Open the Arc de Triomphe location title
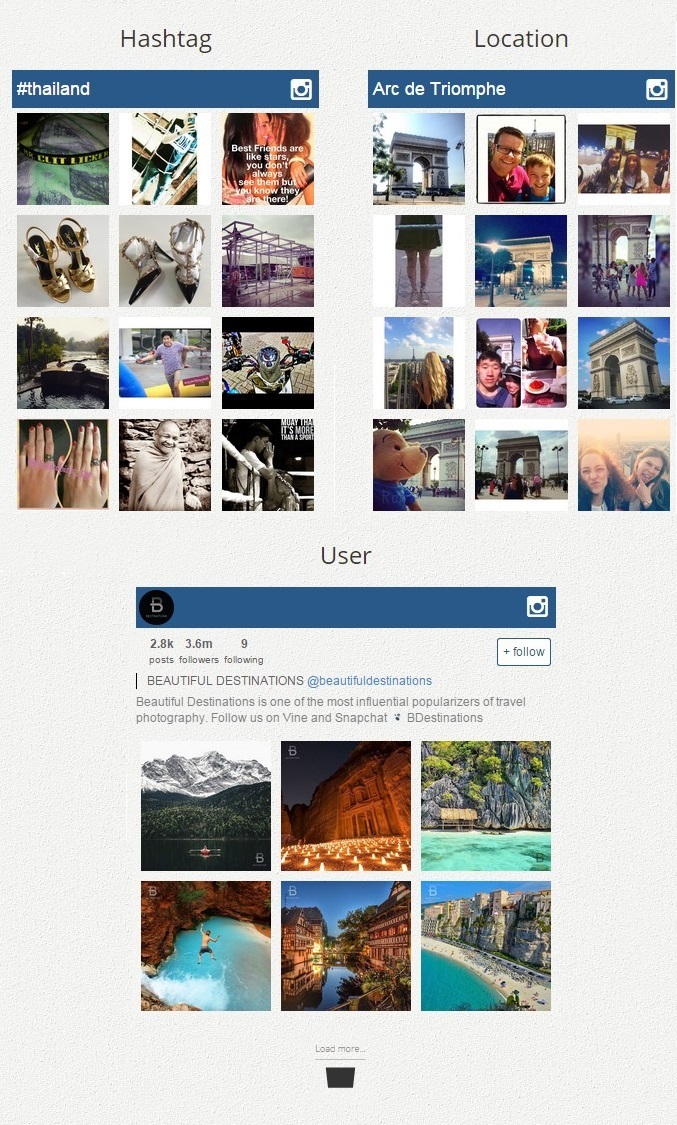This screenshot has width=677, height=1125. tap(439, 89)
